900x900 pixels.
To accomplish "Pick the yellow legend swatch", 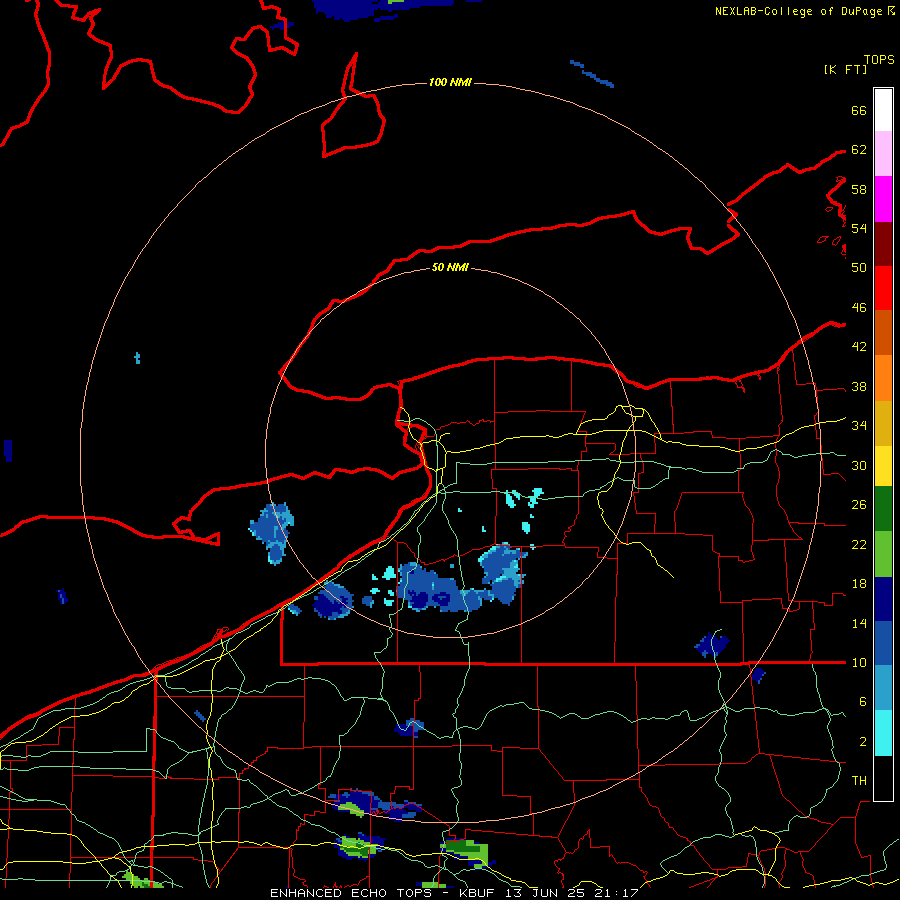I will point(883,466).
